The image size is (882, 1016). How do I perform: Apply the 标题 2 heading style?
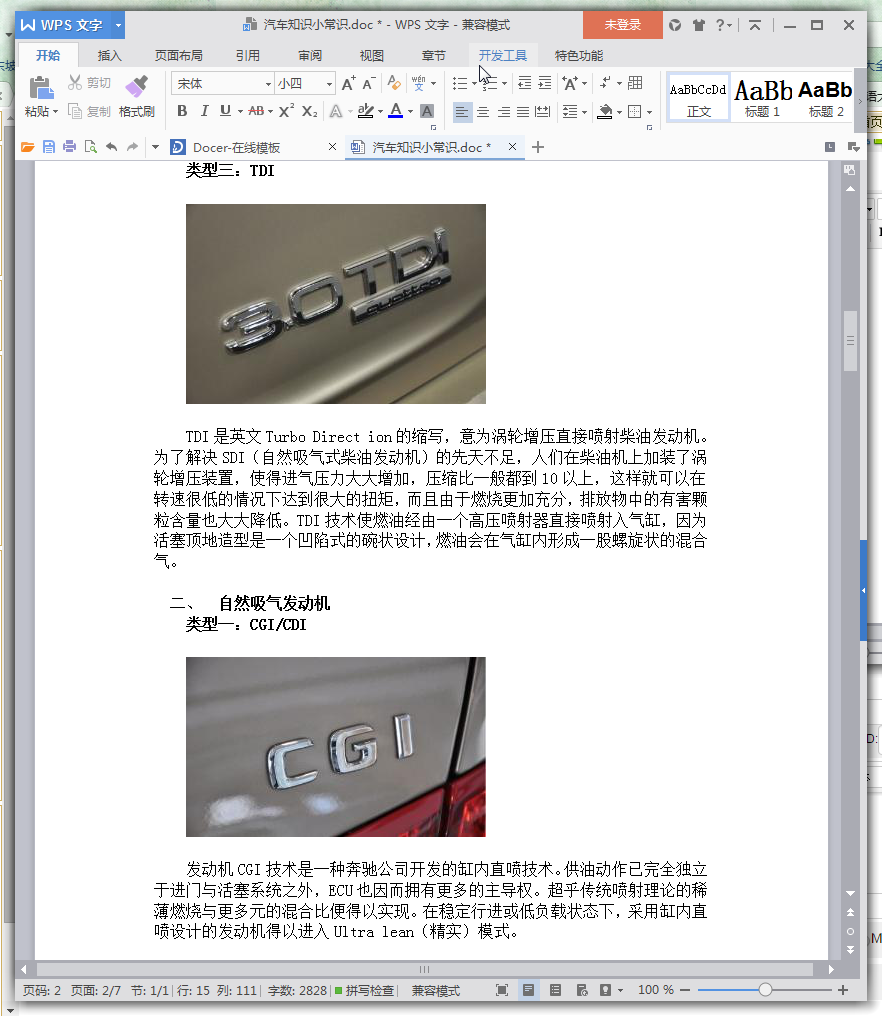coord(826,97)
